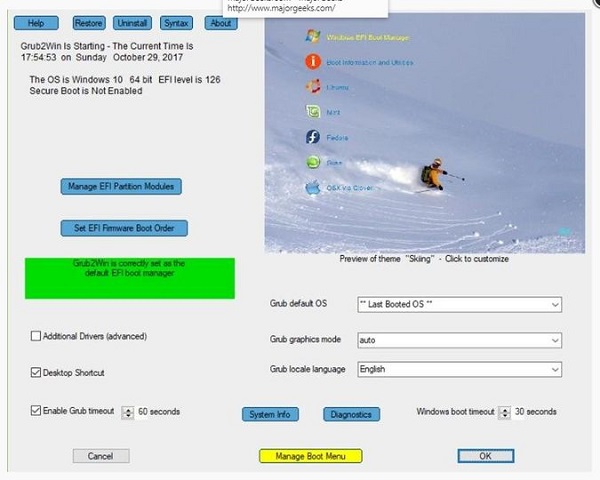This screenshot has width=600, height=480.
Task: Open the About button
Action: [221, 23]
